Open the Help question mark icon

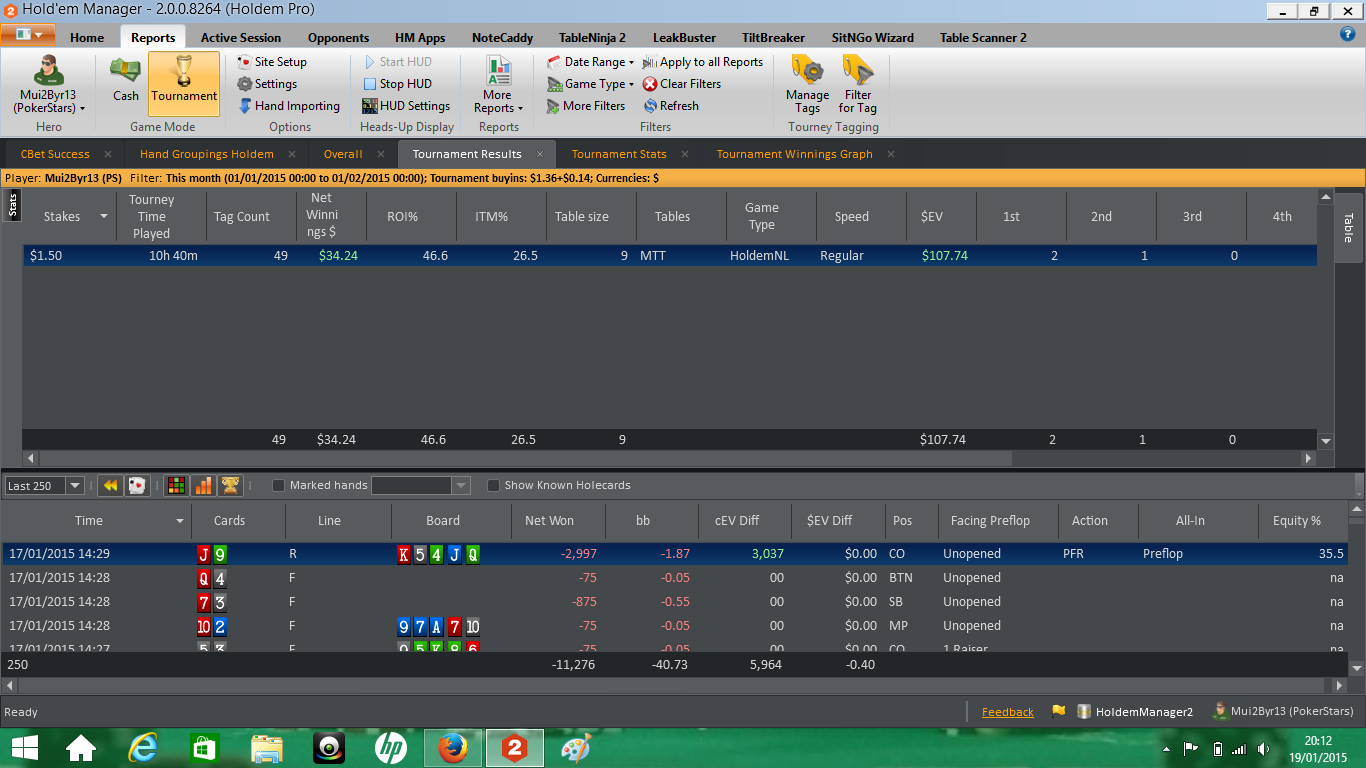(1347, 34)
